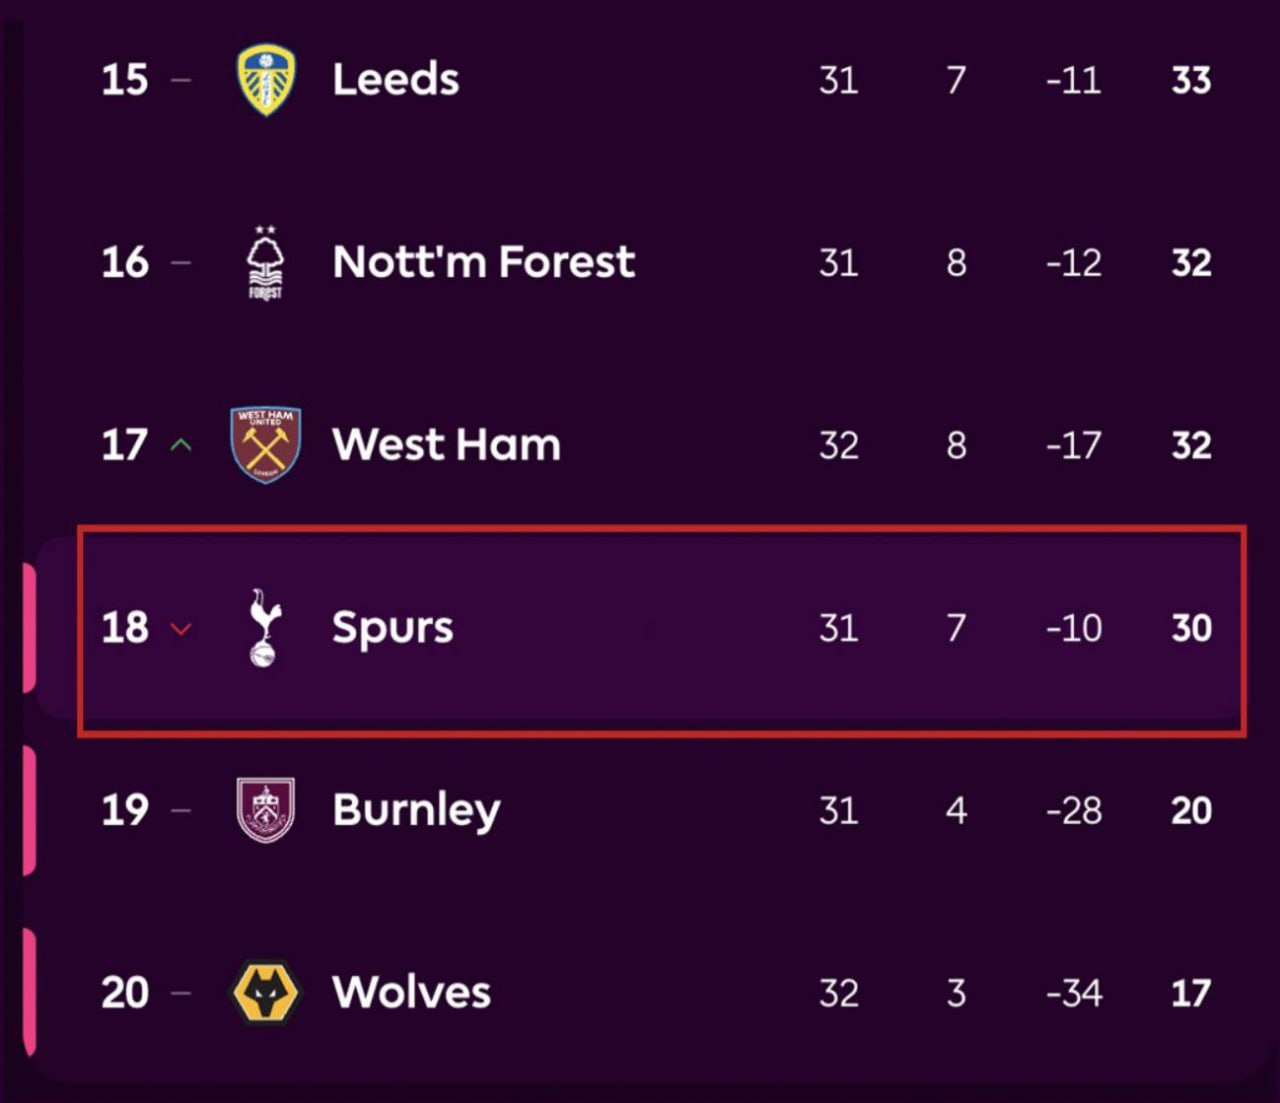Open the Leeds team name link
Viewport: 1280px width, 1103px height.
click(396, 80)
